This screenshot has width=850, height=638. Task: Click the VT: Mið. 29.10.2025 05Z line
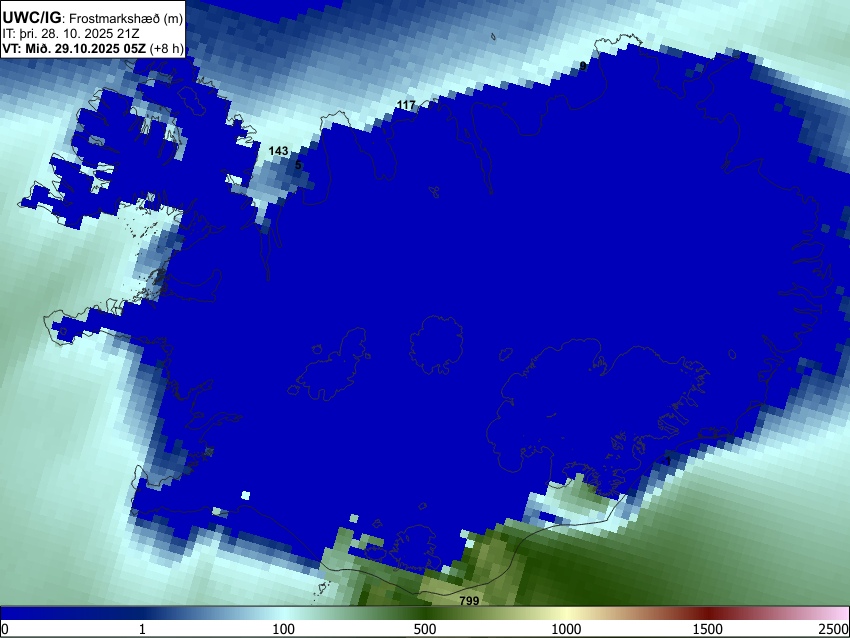(93, 48)
